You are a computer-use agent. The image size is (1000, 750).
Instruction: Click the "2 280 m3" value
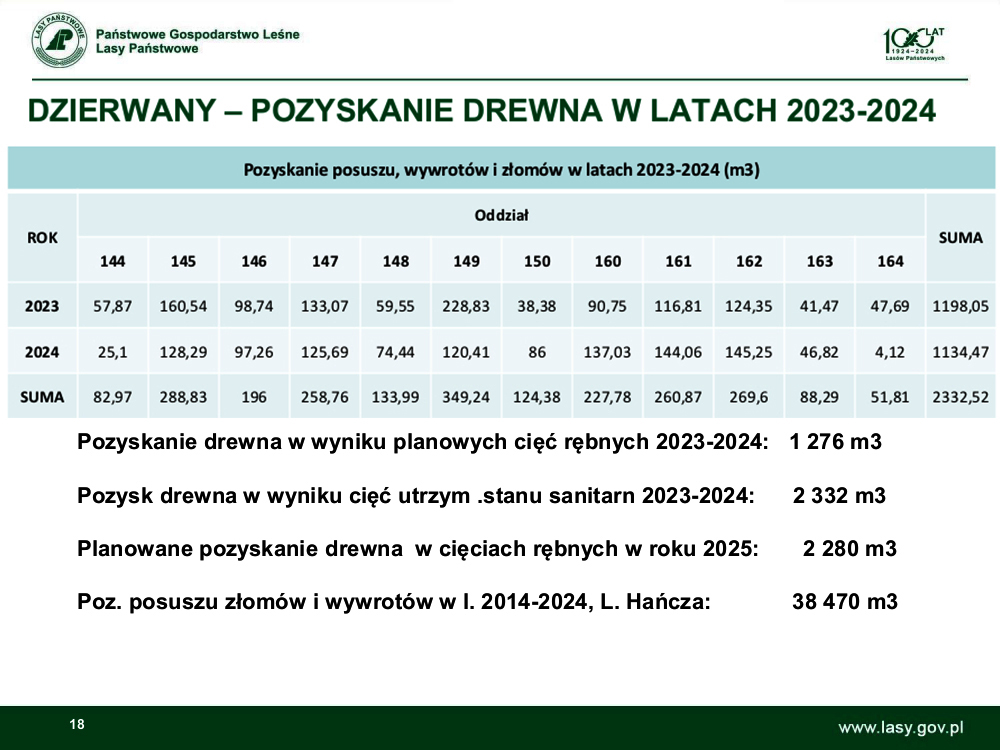[x=849, y=548]
